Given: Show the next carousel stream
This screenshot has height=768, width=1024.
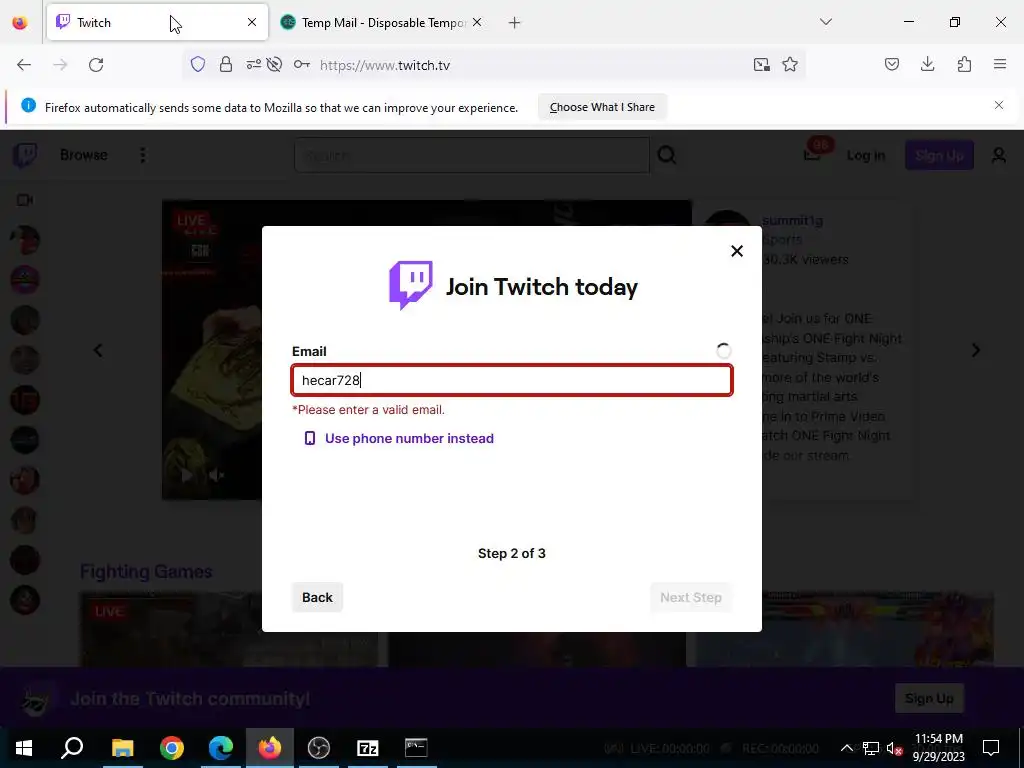Looking at the screenshot, I should (976, 350).
